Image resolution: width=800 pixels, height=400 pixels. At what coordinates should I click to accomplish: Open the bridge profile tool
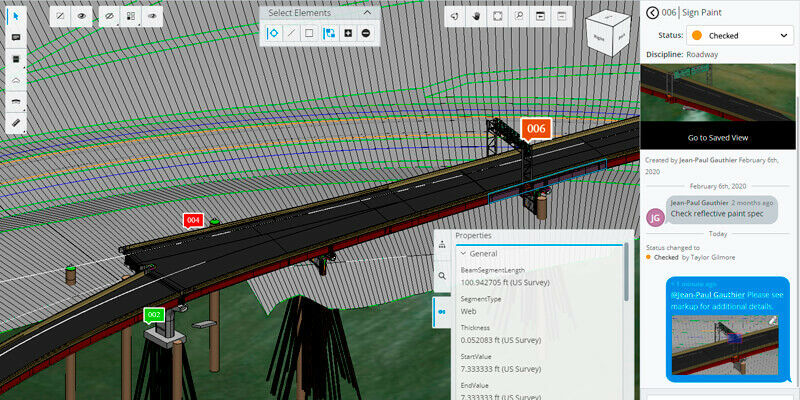(16, 102)
